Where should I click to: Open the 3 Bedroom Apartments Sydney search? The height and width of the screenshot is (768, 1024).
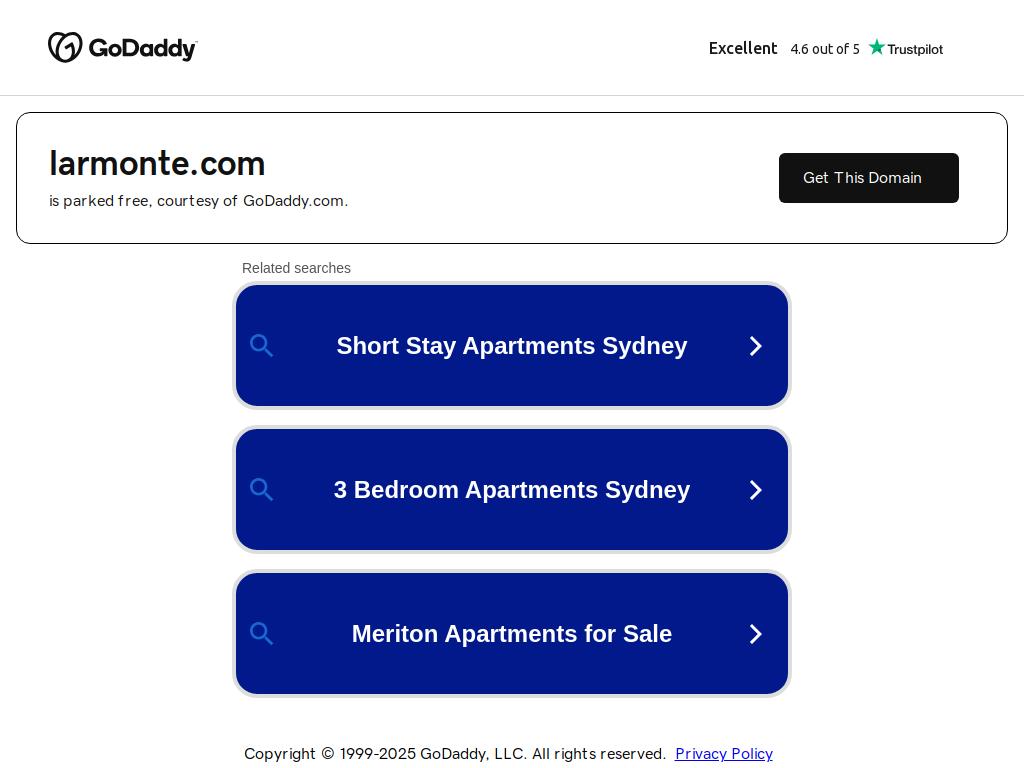[x=512, y=490]
